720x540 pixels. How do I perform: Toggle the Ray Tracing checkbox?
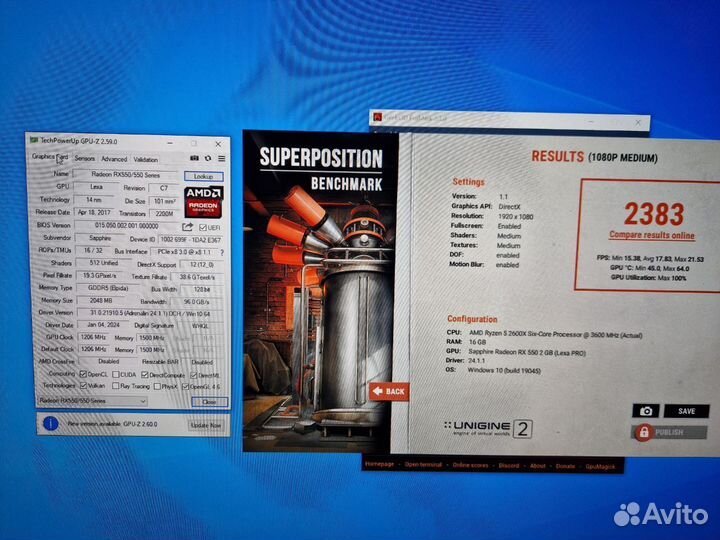[x=116, y=386]
